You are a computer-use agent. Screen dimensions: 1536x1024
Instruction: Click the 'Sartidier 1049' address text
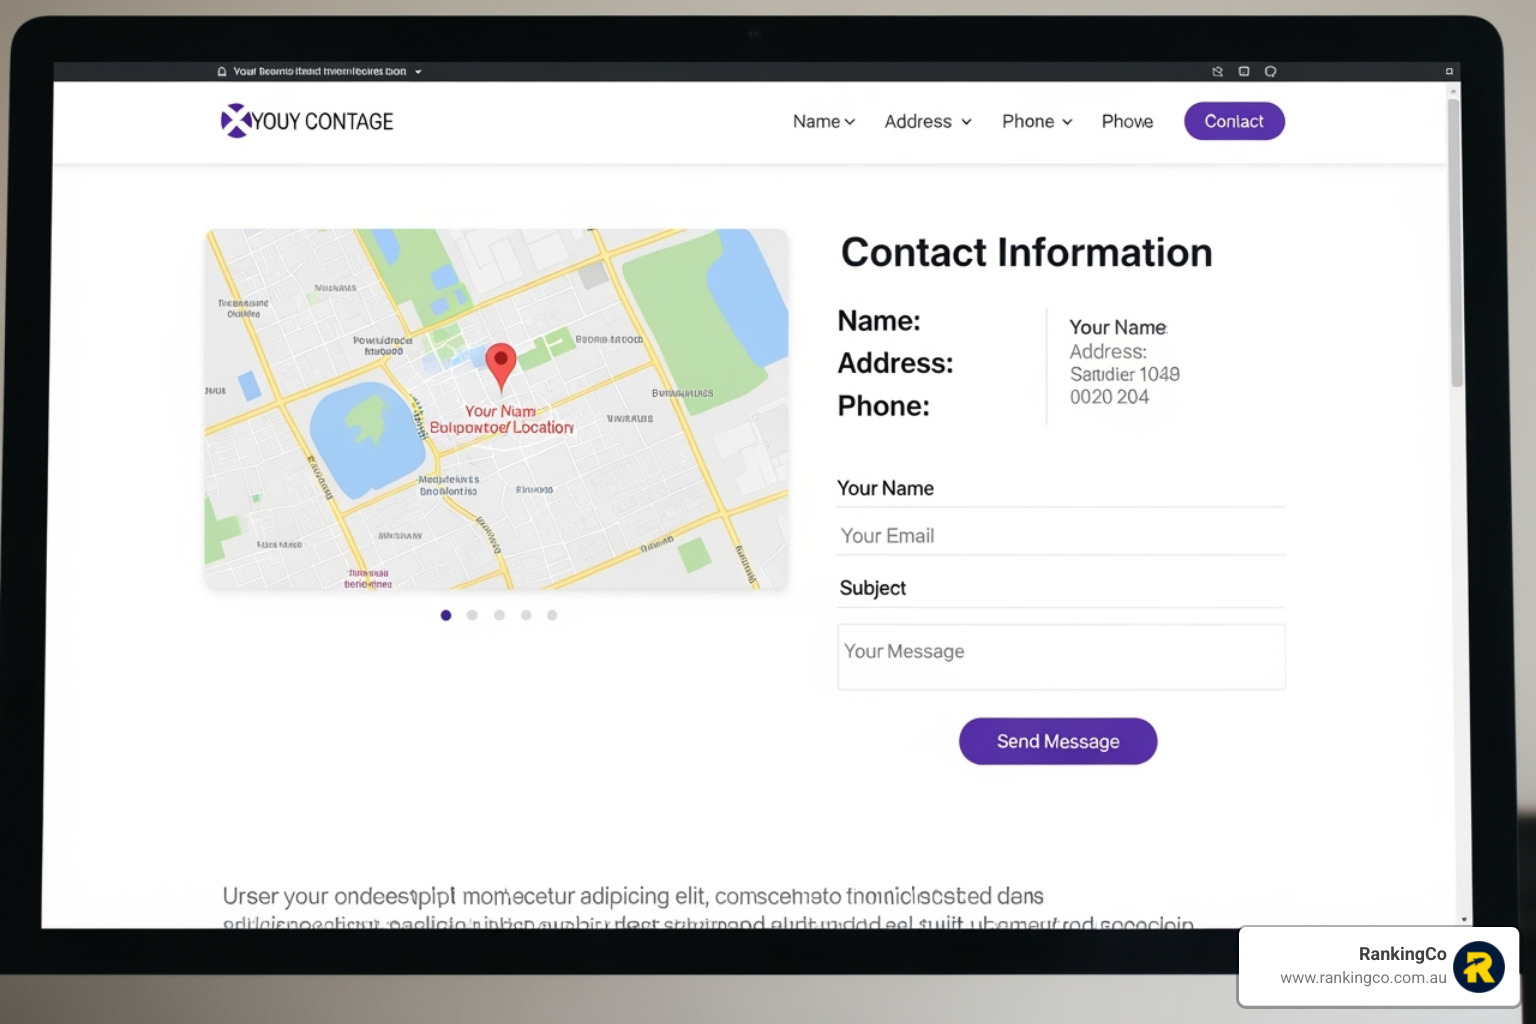coord(1125,374)
